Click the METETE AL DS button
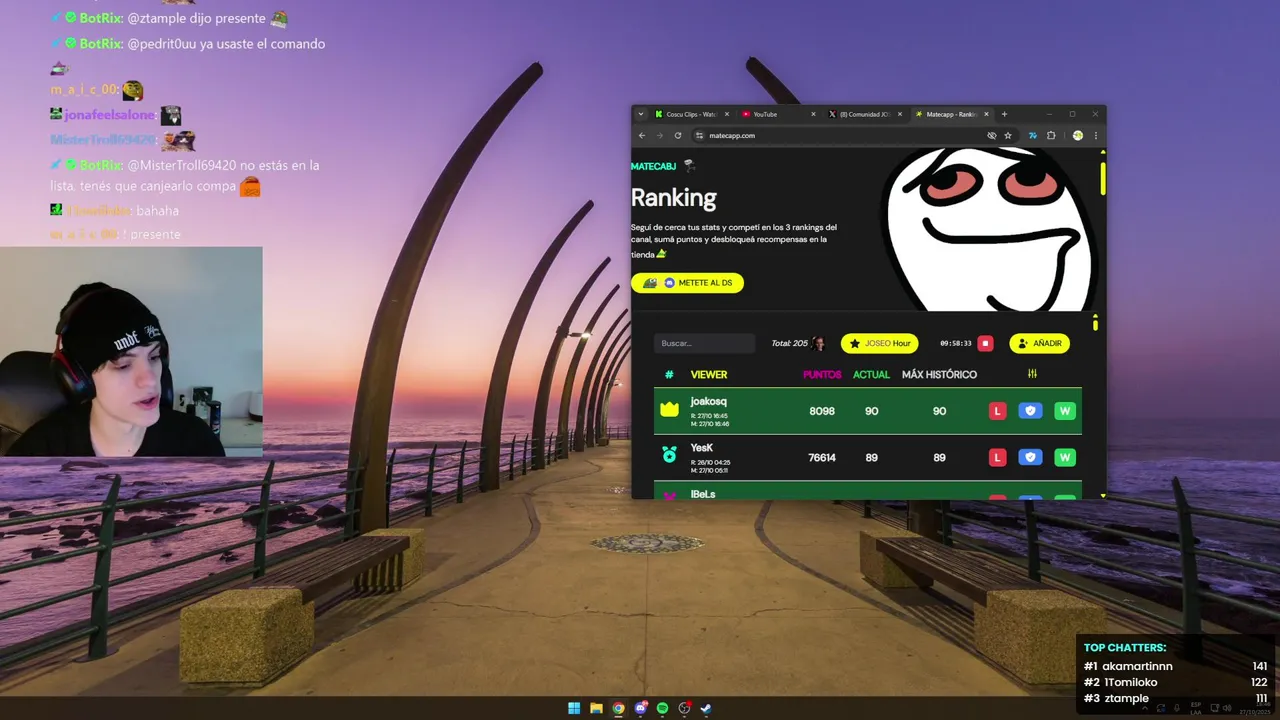Viewport: 1280px width, 720px height. pos(687,283)
